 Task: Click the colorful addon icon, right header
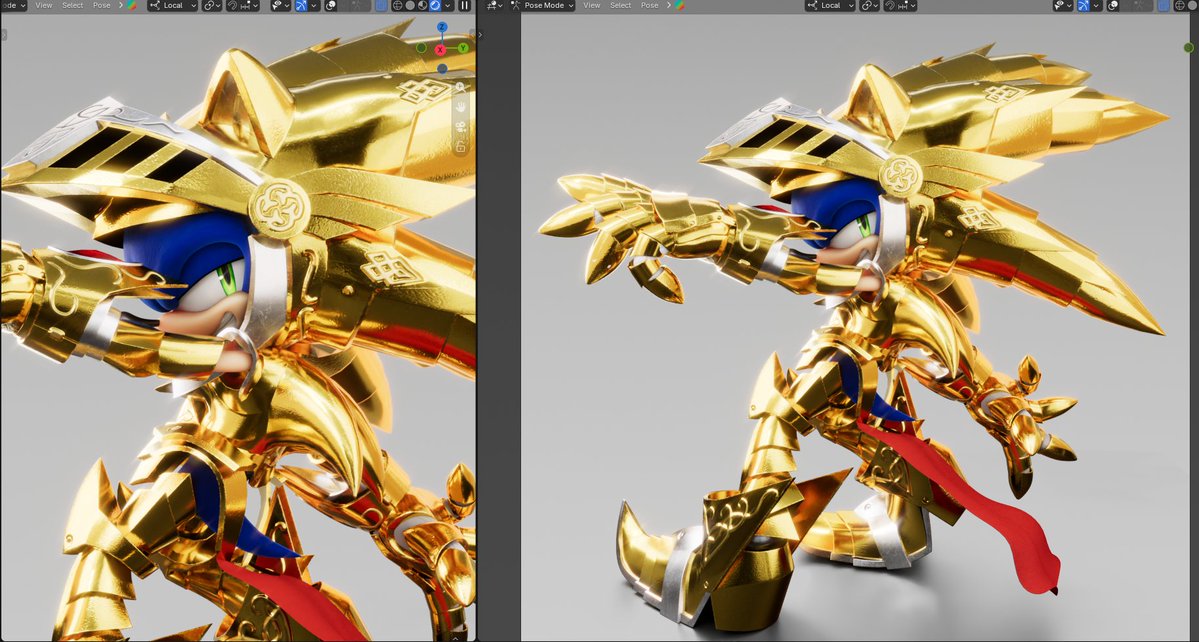click(680, 5)
